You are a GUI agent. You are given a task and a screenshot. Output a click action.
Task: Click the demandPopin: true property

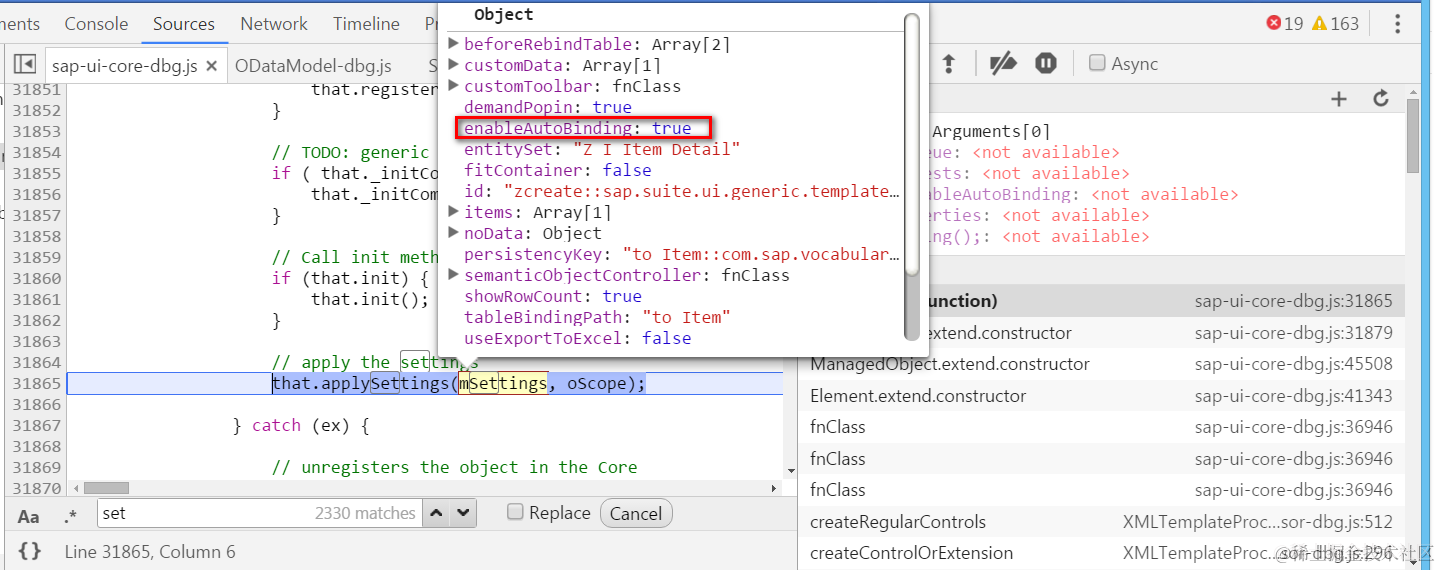[x=547, y=107]
